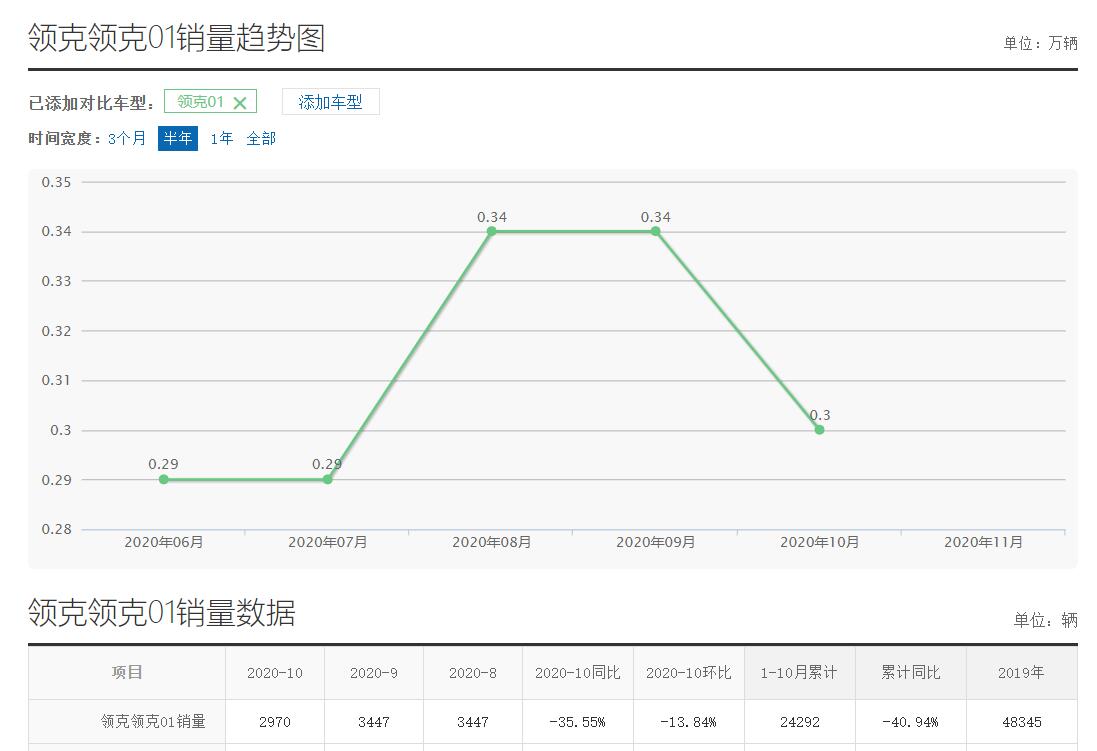Screen dimensions: 1097x751
Task: Click the 项目 table header
Action: pyautogui.click(x=127, y=673)
